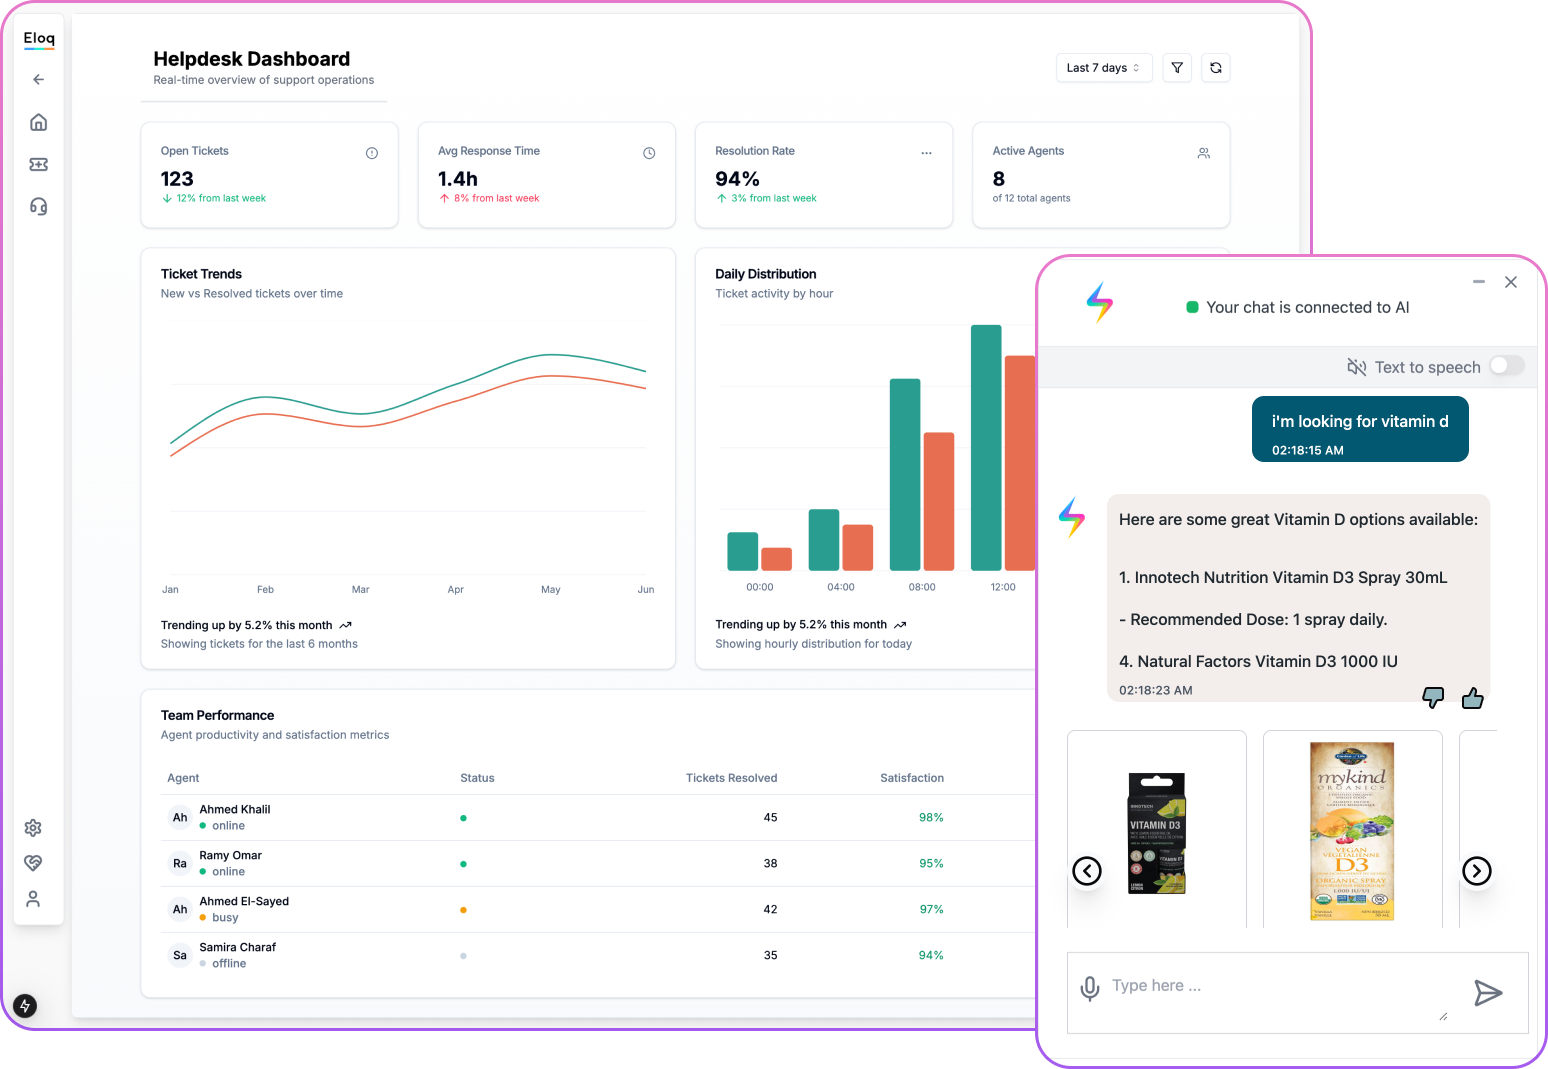This screenshot has width=1548, height=1069.
Task: Click the Helpdesk Dashboard title
Action: click(x=251, y=59)
